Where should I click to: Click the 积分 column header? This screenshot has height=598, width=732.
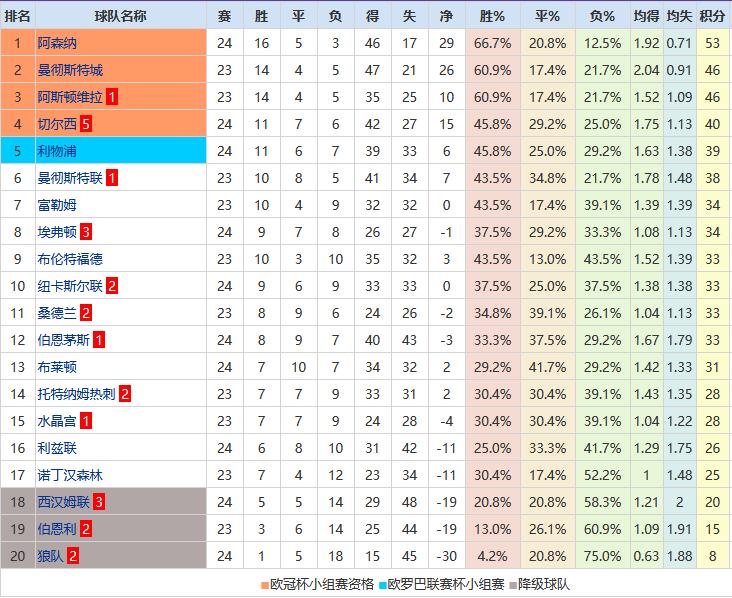(712, 16)
